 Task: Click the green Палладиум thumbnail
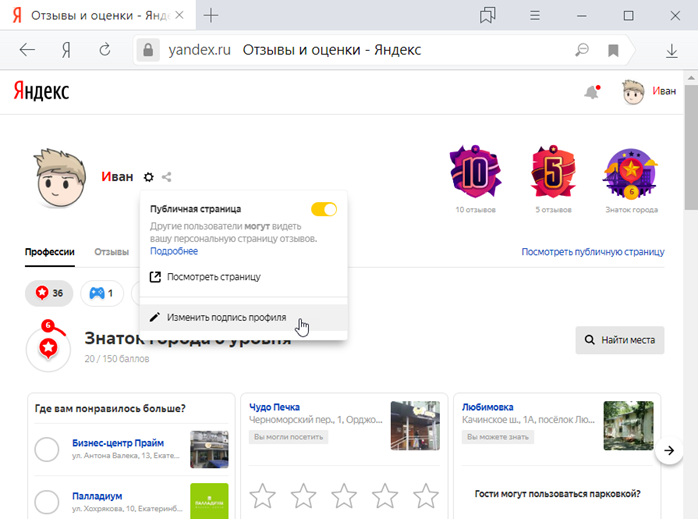coord(209,501)
